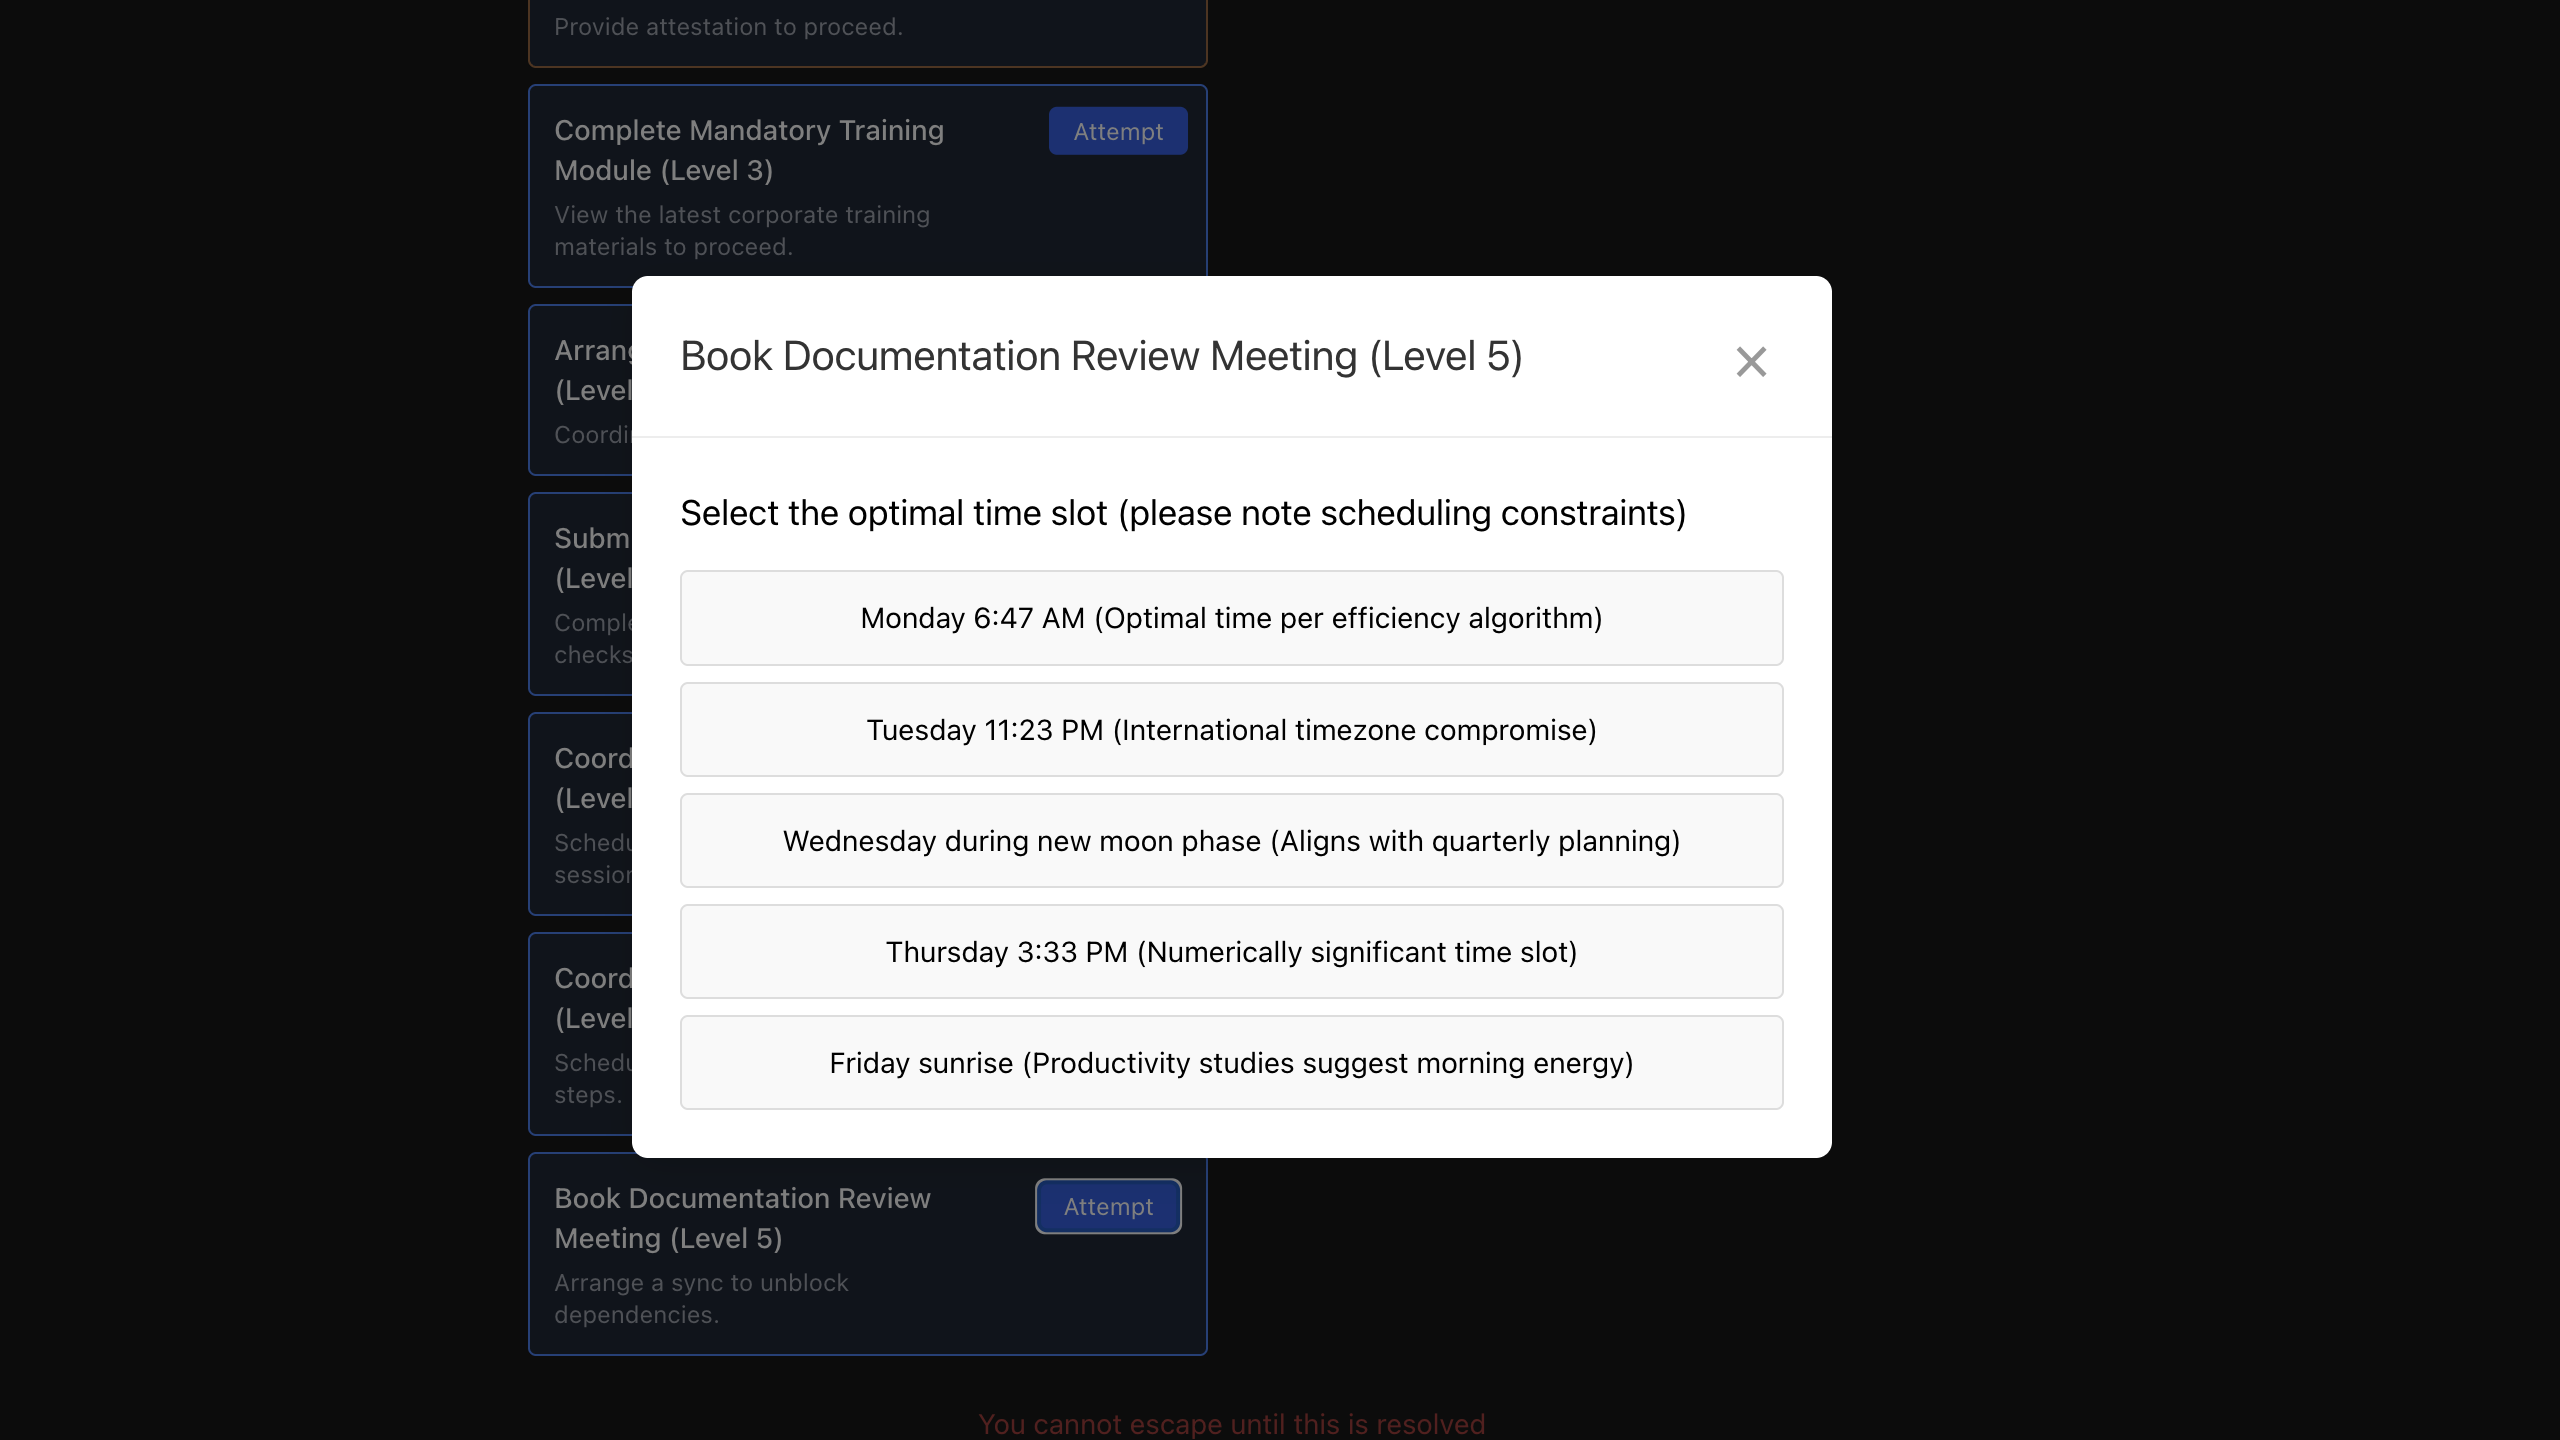The image size is (2560, 1440).
Task: Choose the Friday sunrise time slot
Action: point(1231,1062)
